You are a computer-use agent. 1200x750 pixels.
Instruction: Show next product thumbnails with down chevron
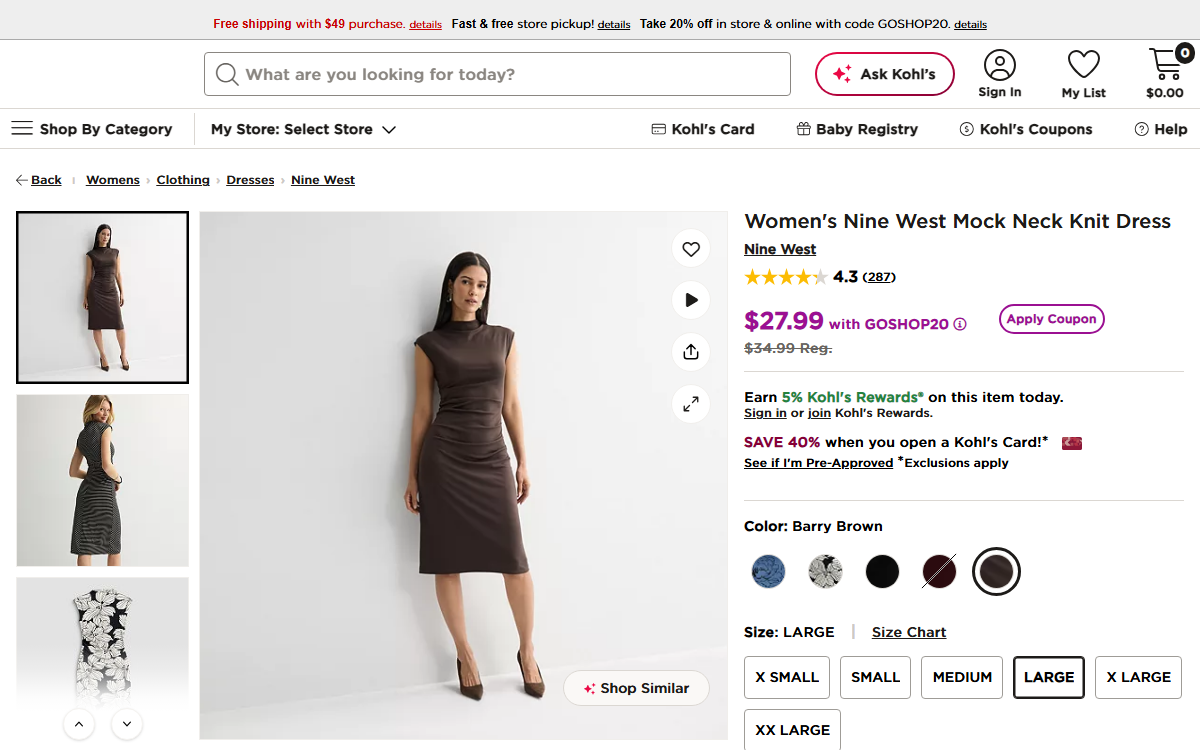click(x=127, y=724)
